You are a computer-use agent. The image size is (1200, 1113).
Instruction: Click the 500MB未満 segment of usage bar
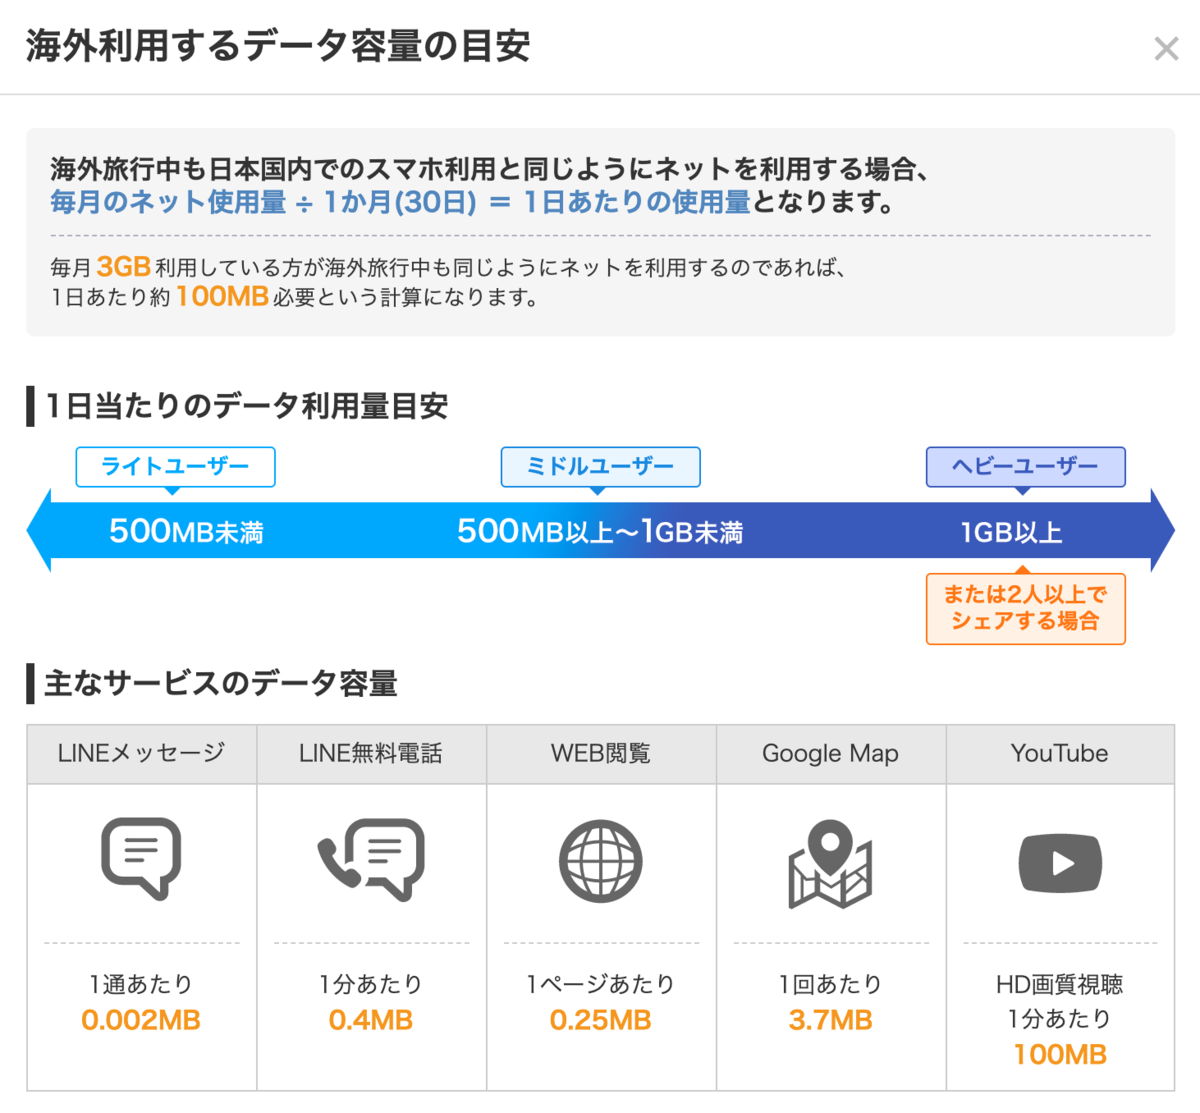186,531
